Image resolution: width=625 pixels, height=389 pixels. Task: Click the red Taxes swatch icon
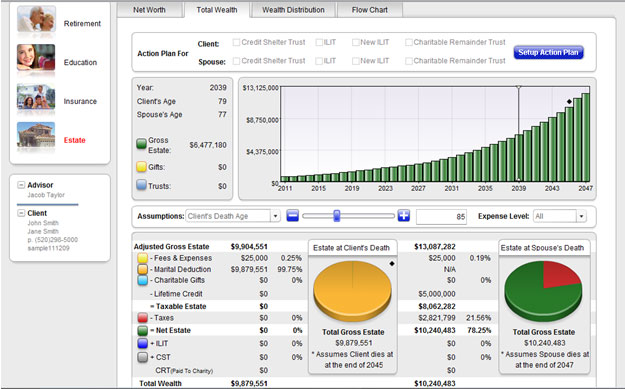[143, 318]
